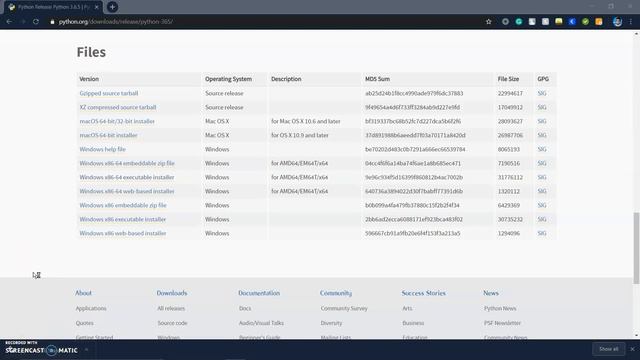Click MD5 sum of Windows help file
The width and height of the screenshot is (640, 360).
pos(415,149)
